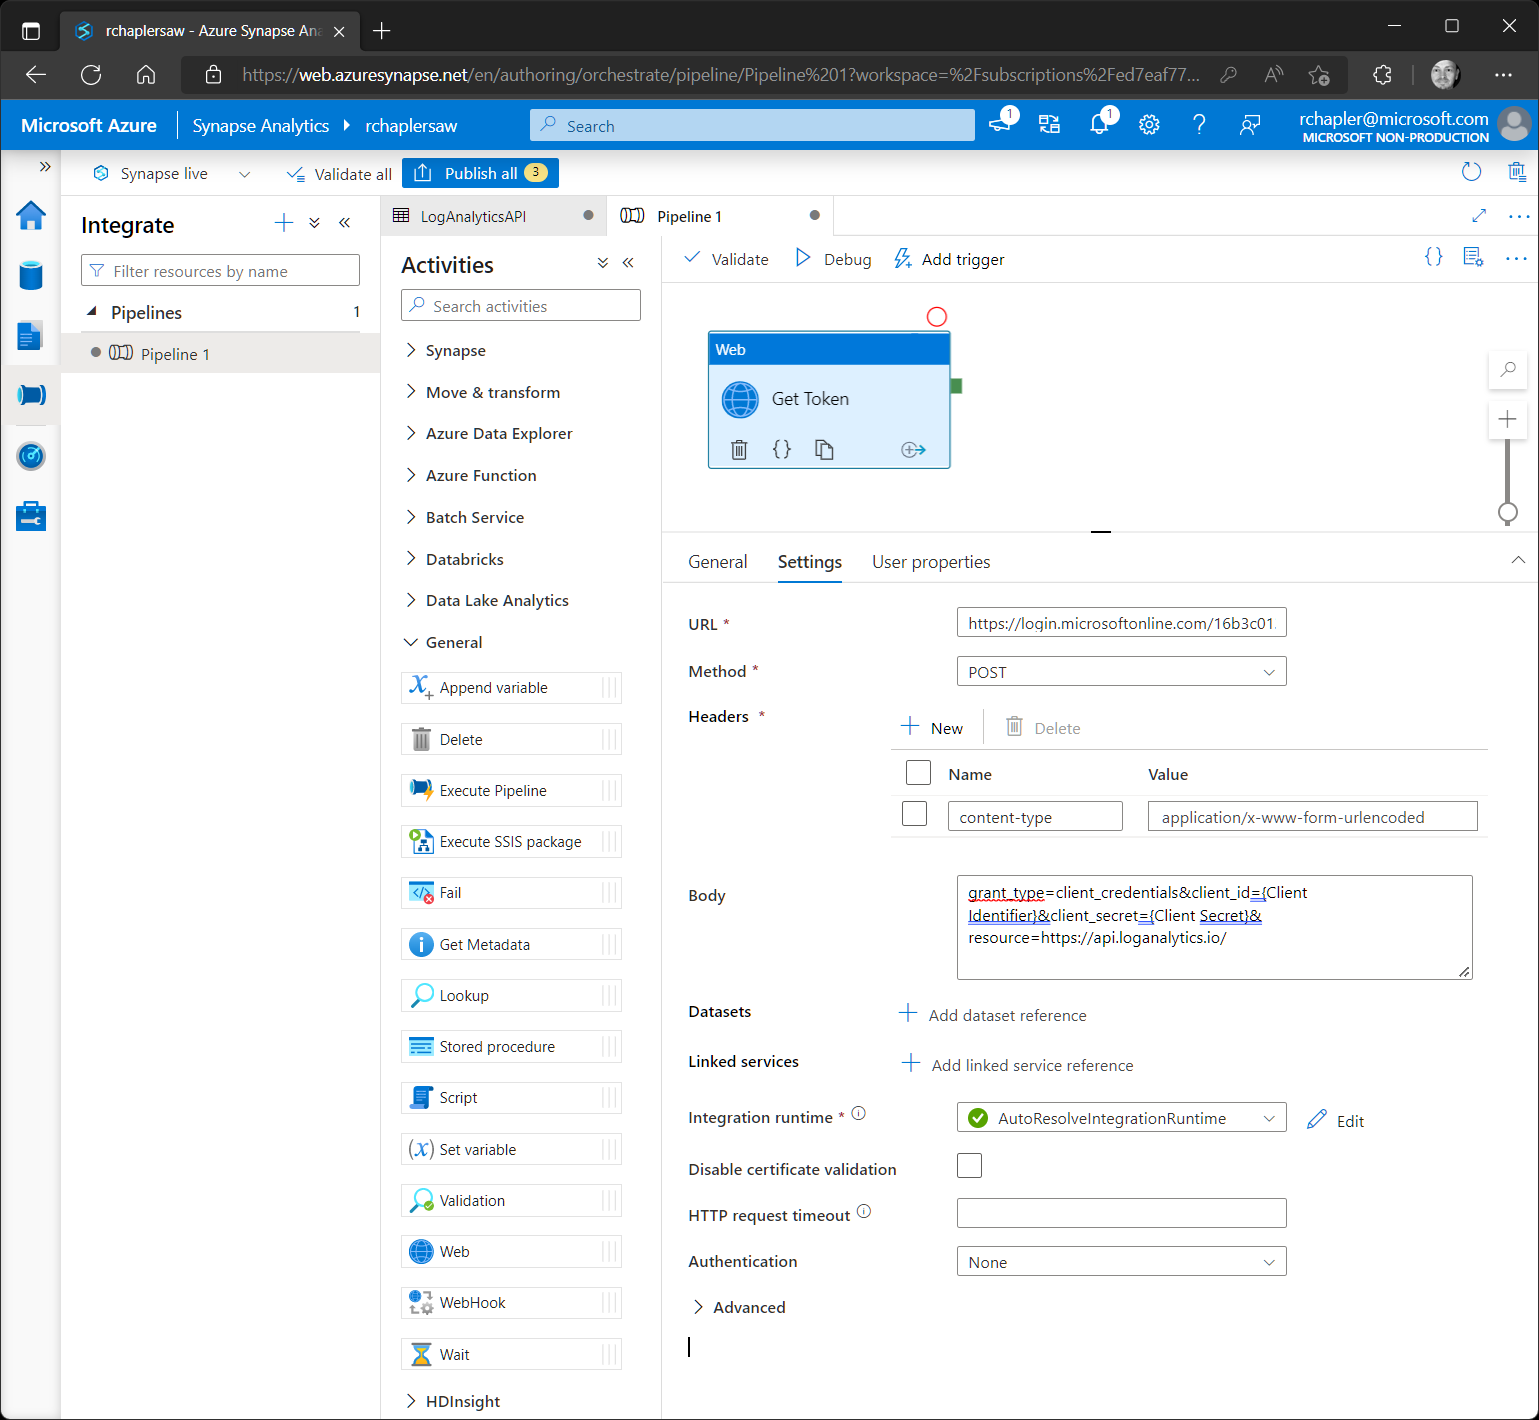Click Add trigger button
The image size is (1539, 1420).
click(x=948, y=259)
